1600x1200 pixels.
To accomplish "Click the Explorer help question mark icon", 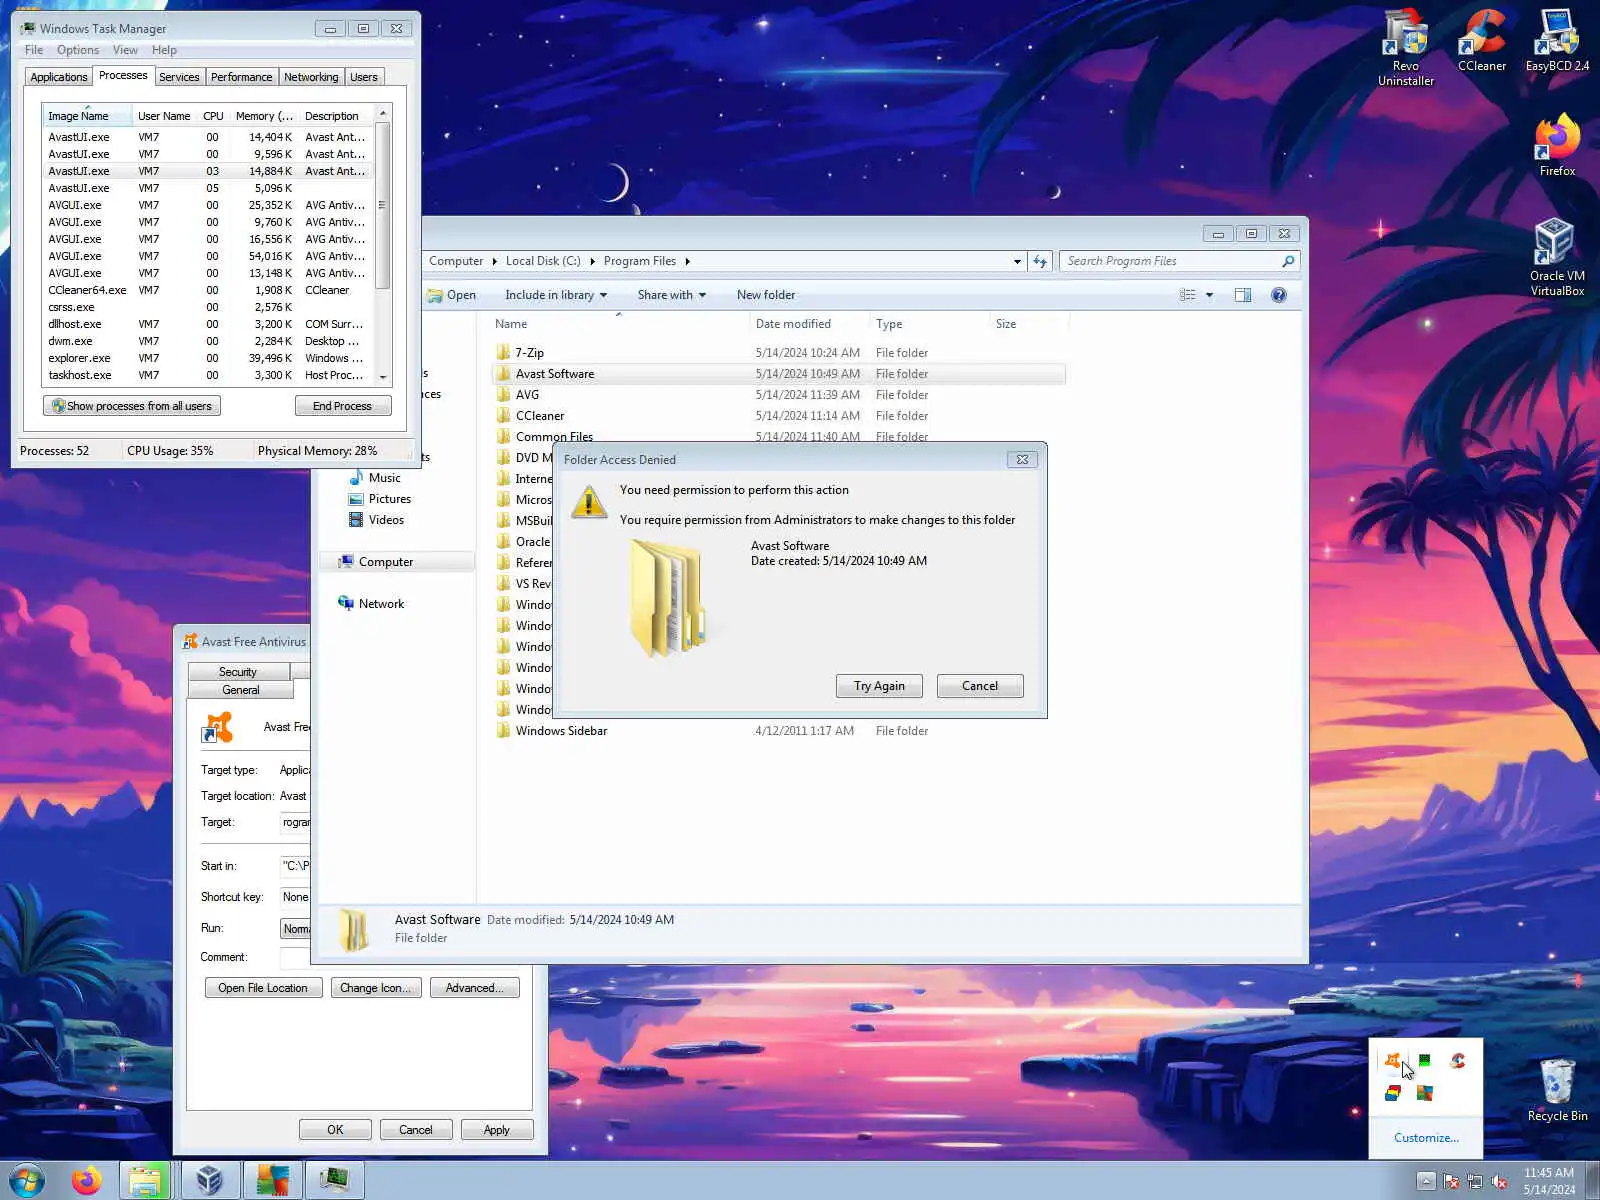I will [1278, 295].
